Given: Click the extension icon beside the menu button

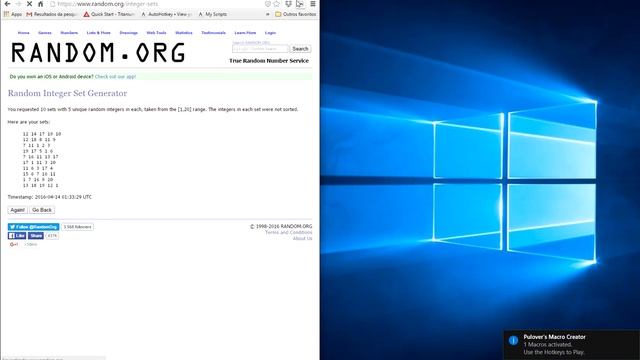Looking at the screenshot, I should pos(300,4).
